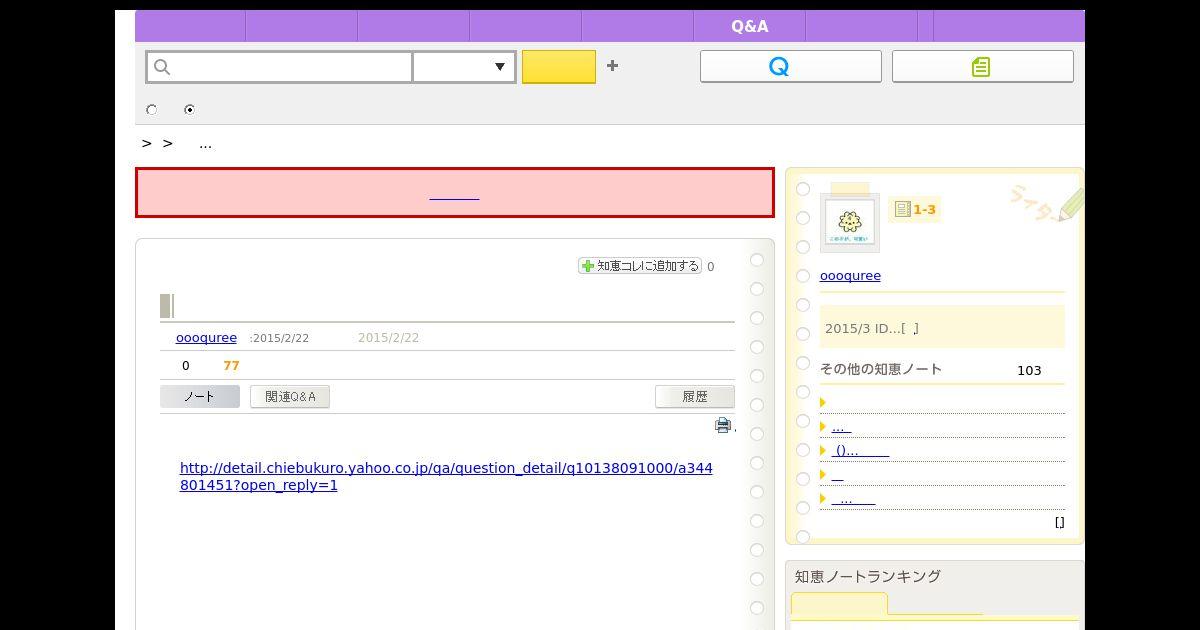Switch to the ノート tab
The width and height of the screenshot is (1200, 630).
click(200, 397)
